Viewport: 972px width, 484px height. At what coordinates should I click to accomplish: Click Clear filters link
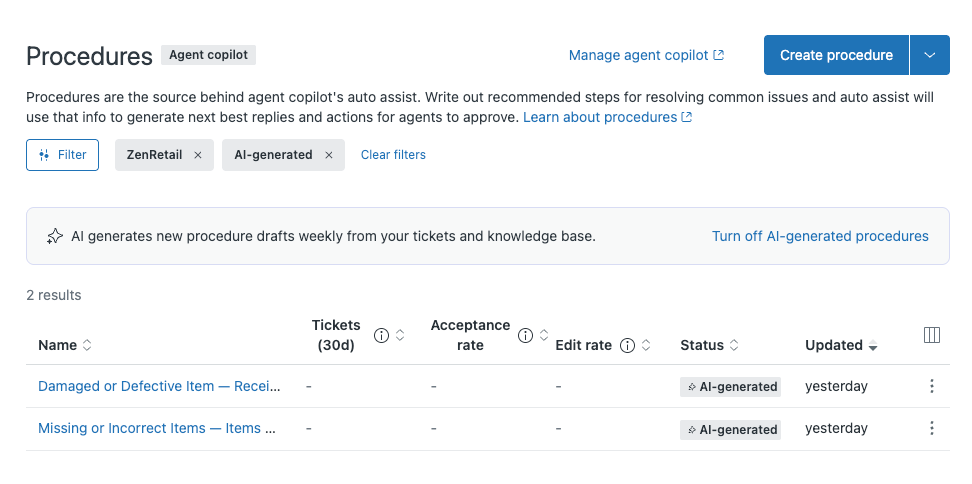click(393, 155)
